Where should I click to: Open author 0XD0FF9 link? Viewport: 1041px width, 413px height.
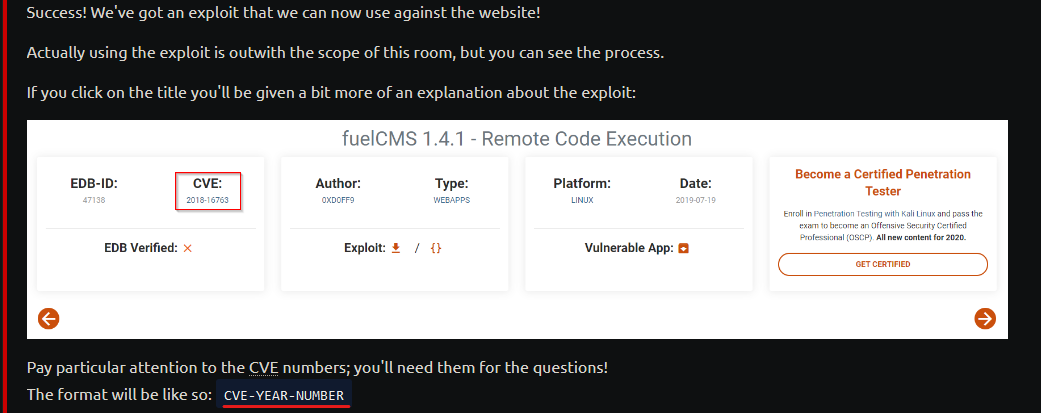pyautogui.click(x=338, y=200)
